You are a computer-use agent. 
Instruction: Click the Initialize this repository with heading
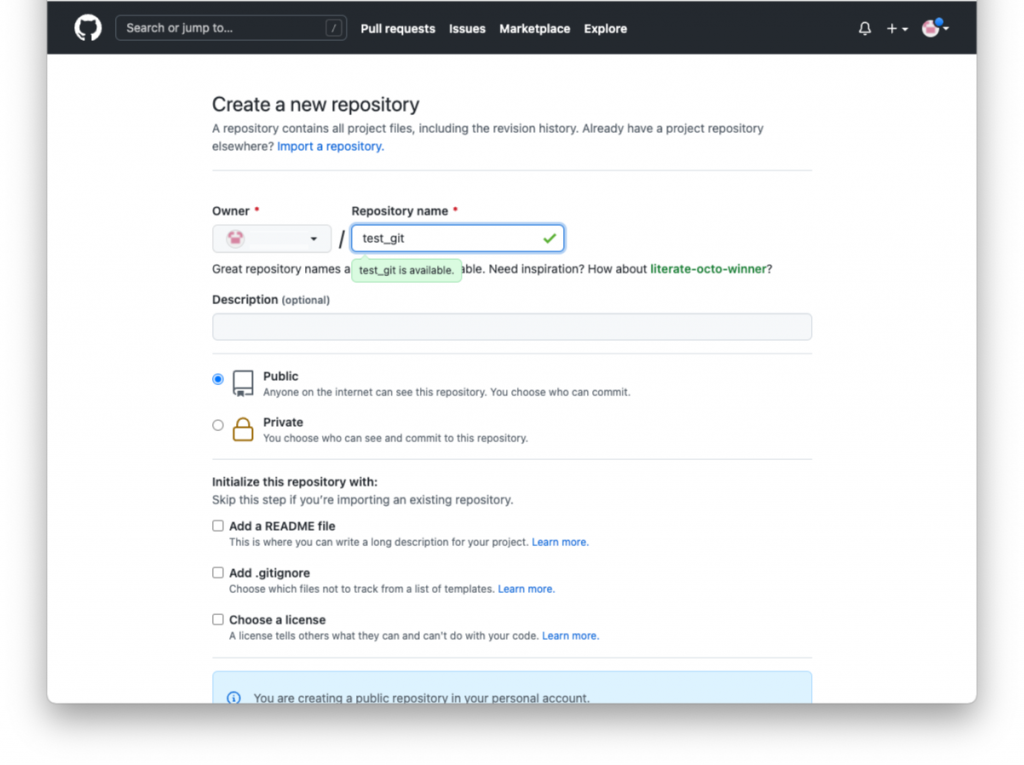click(x=295, y=482)
